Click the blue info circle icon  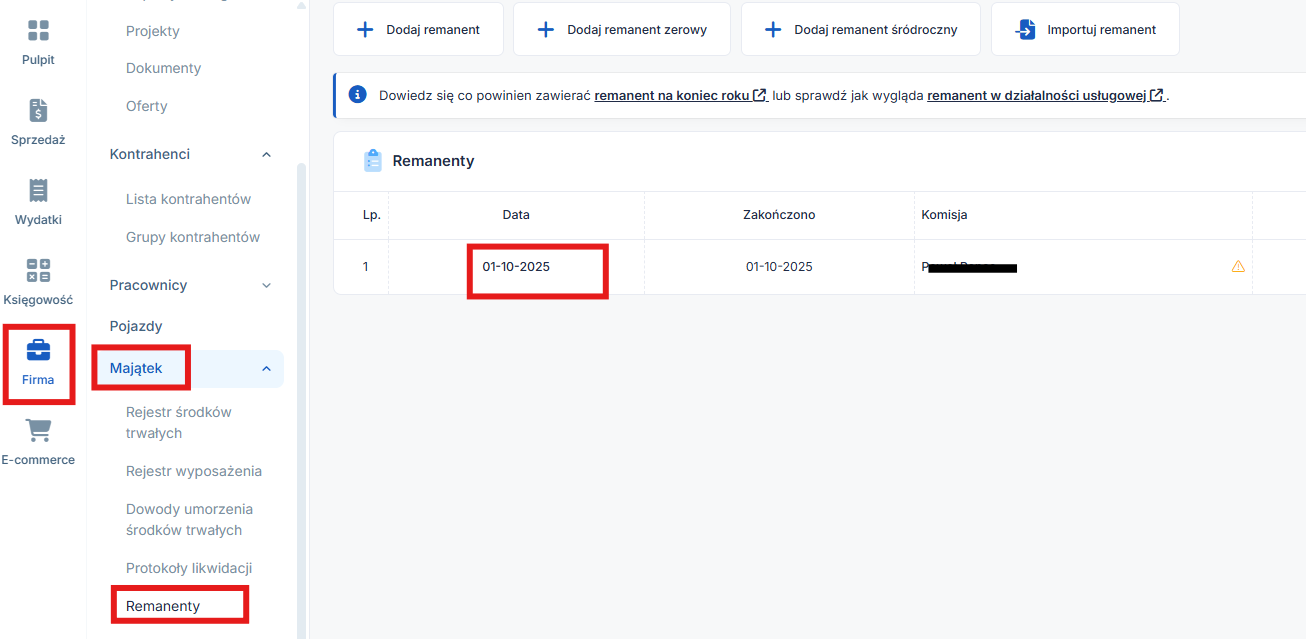[357, 95]
